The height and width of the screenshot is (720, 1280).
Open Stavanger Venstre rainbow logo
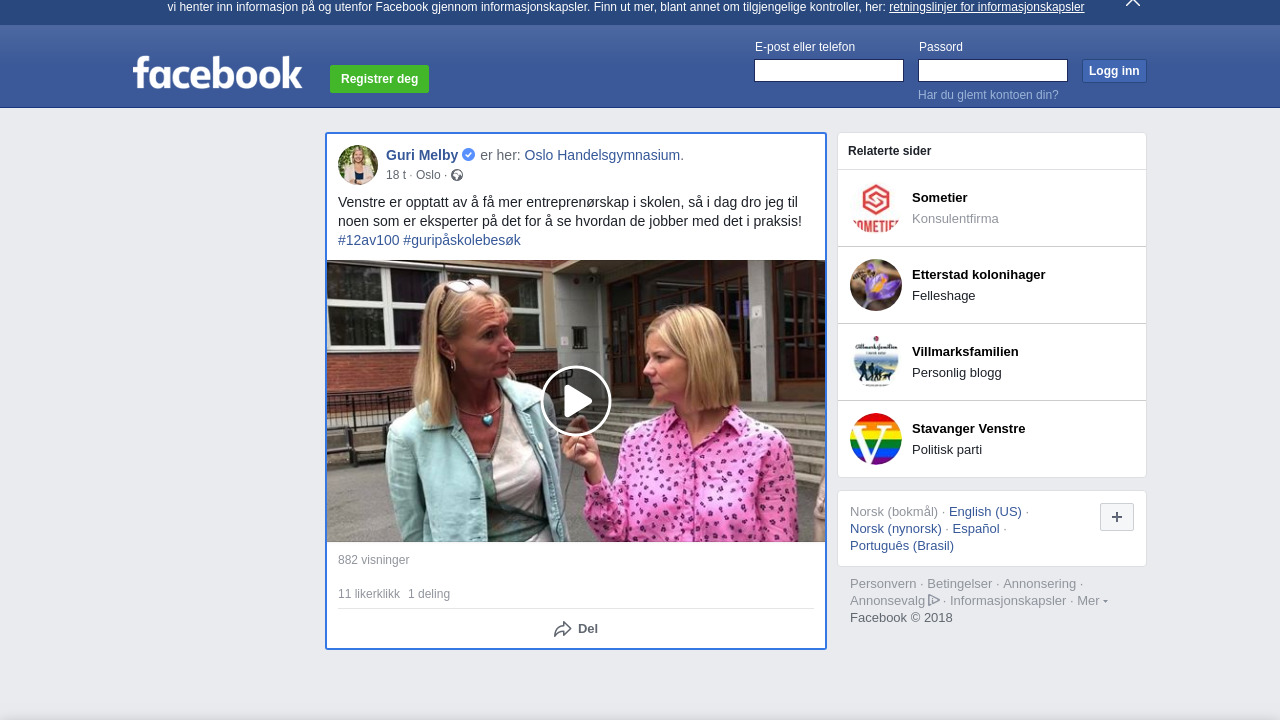[876, 439]
